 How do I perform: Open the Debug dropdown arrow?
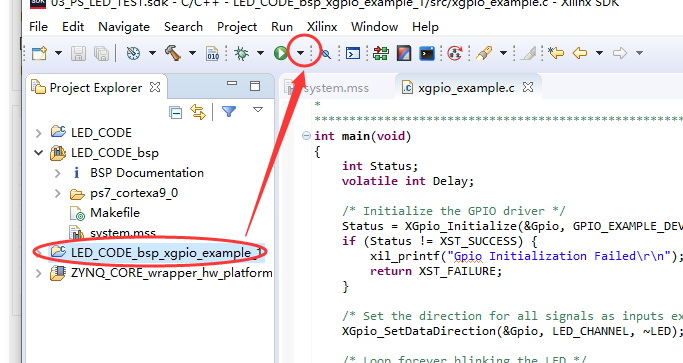(x=260, y=53)
